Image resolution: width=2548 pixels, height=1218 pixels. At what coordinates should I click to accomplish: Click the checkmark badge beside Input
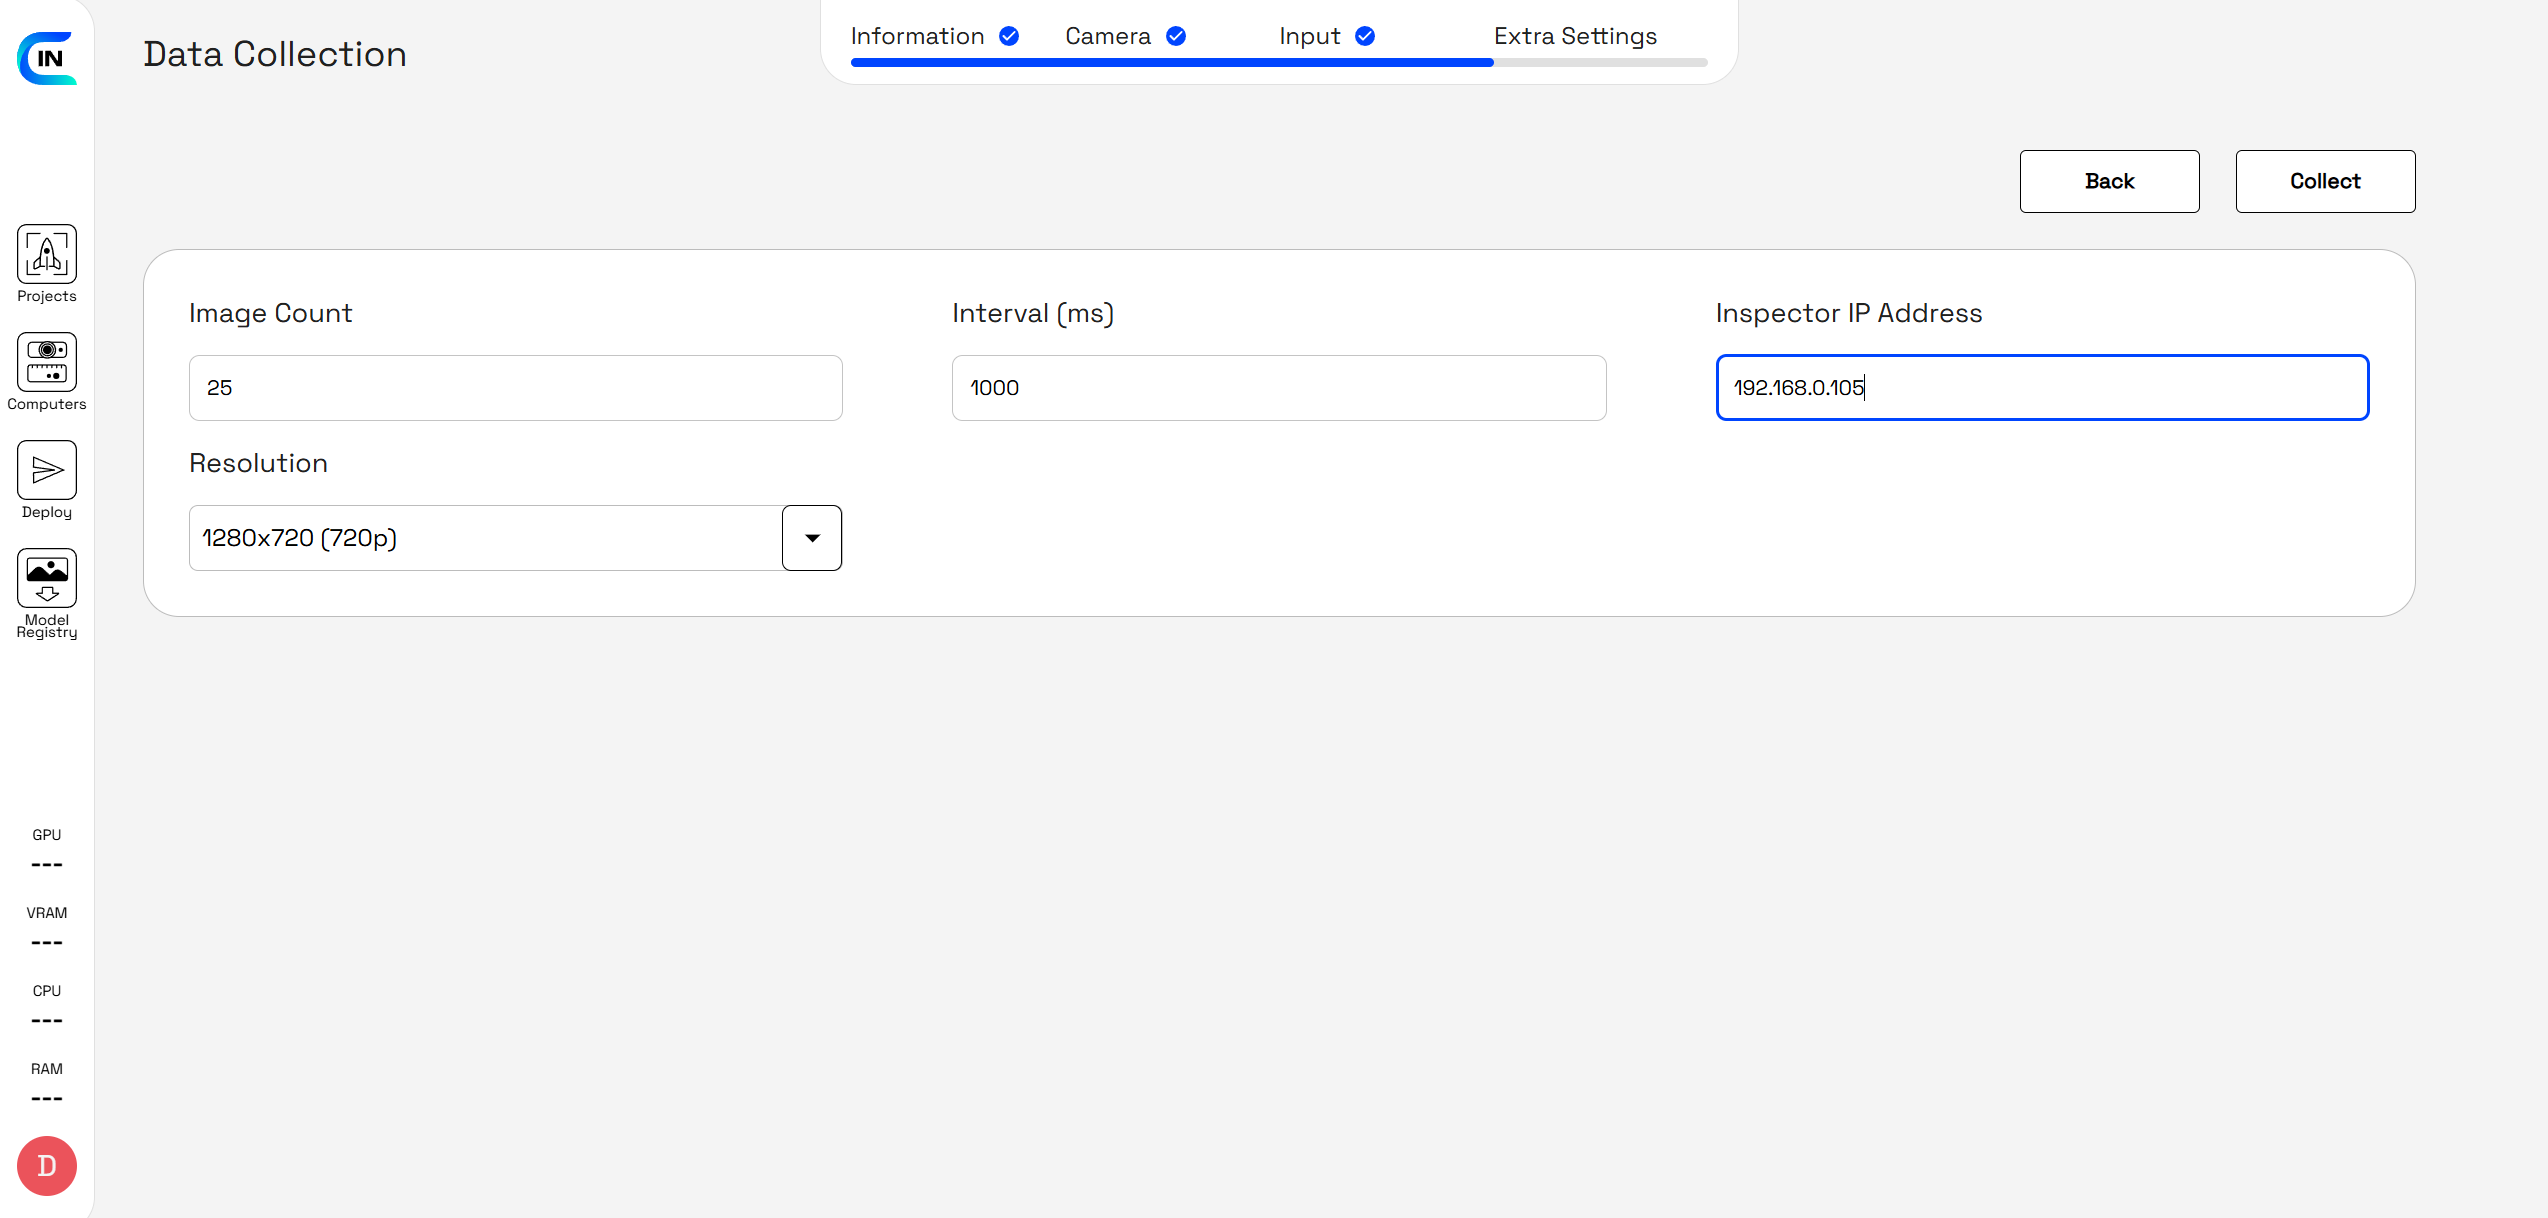click(1364, 35)
